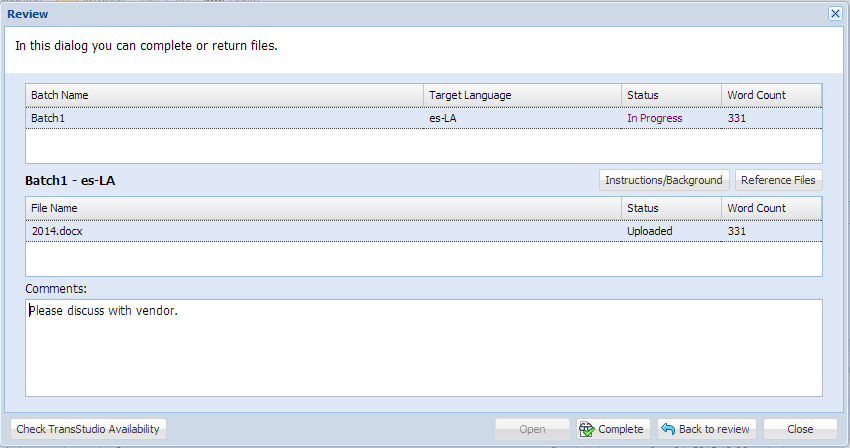Click the Uploaded status of 2014.docx
This screenshot has width=850, height=448.
tap(649, 231)
